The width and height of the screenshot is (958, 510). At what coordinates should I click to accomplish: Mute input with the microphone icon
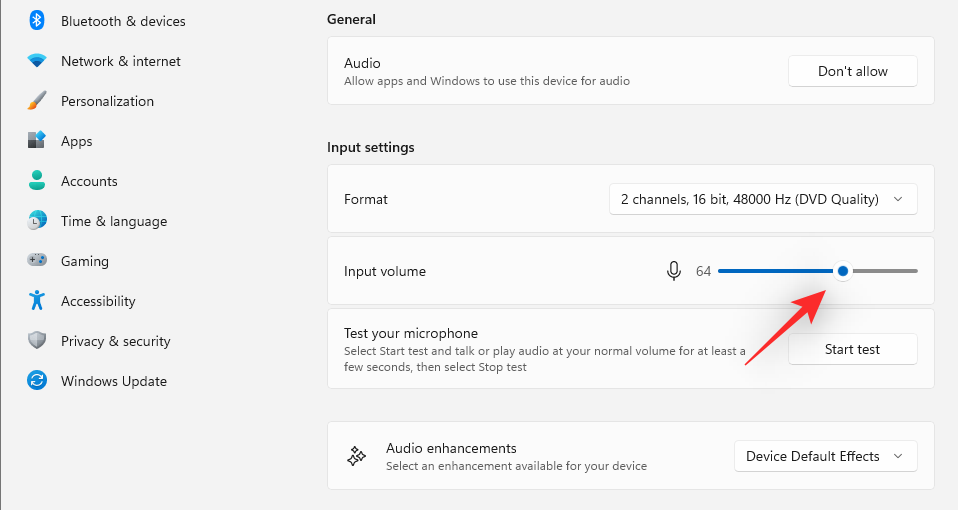pos(674,271)
